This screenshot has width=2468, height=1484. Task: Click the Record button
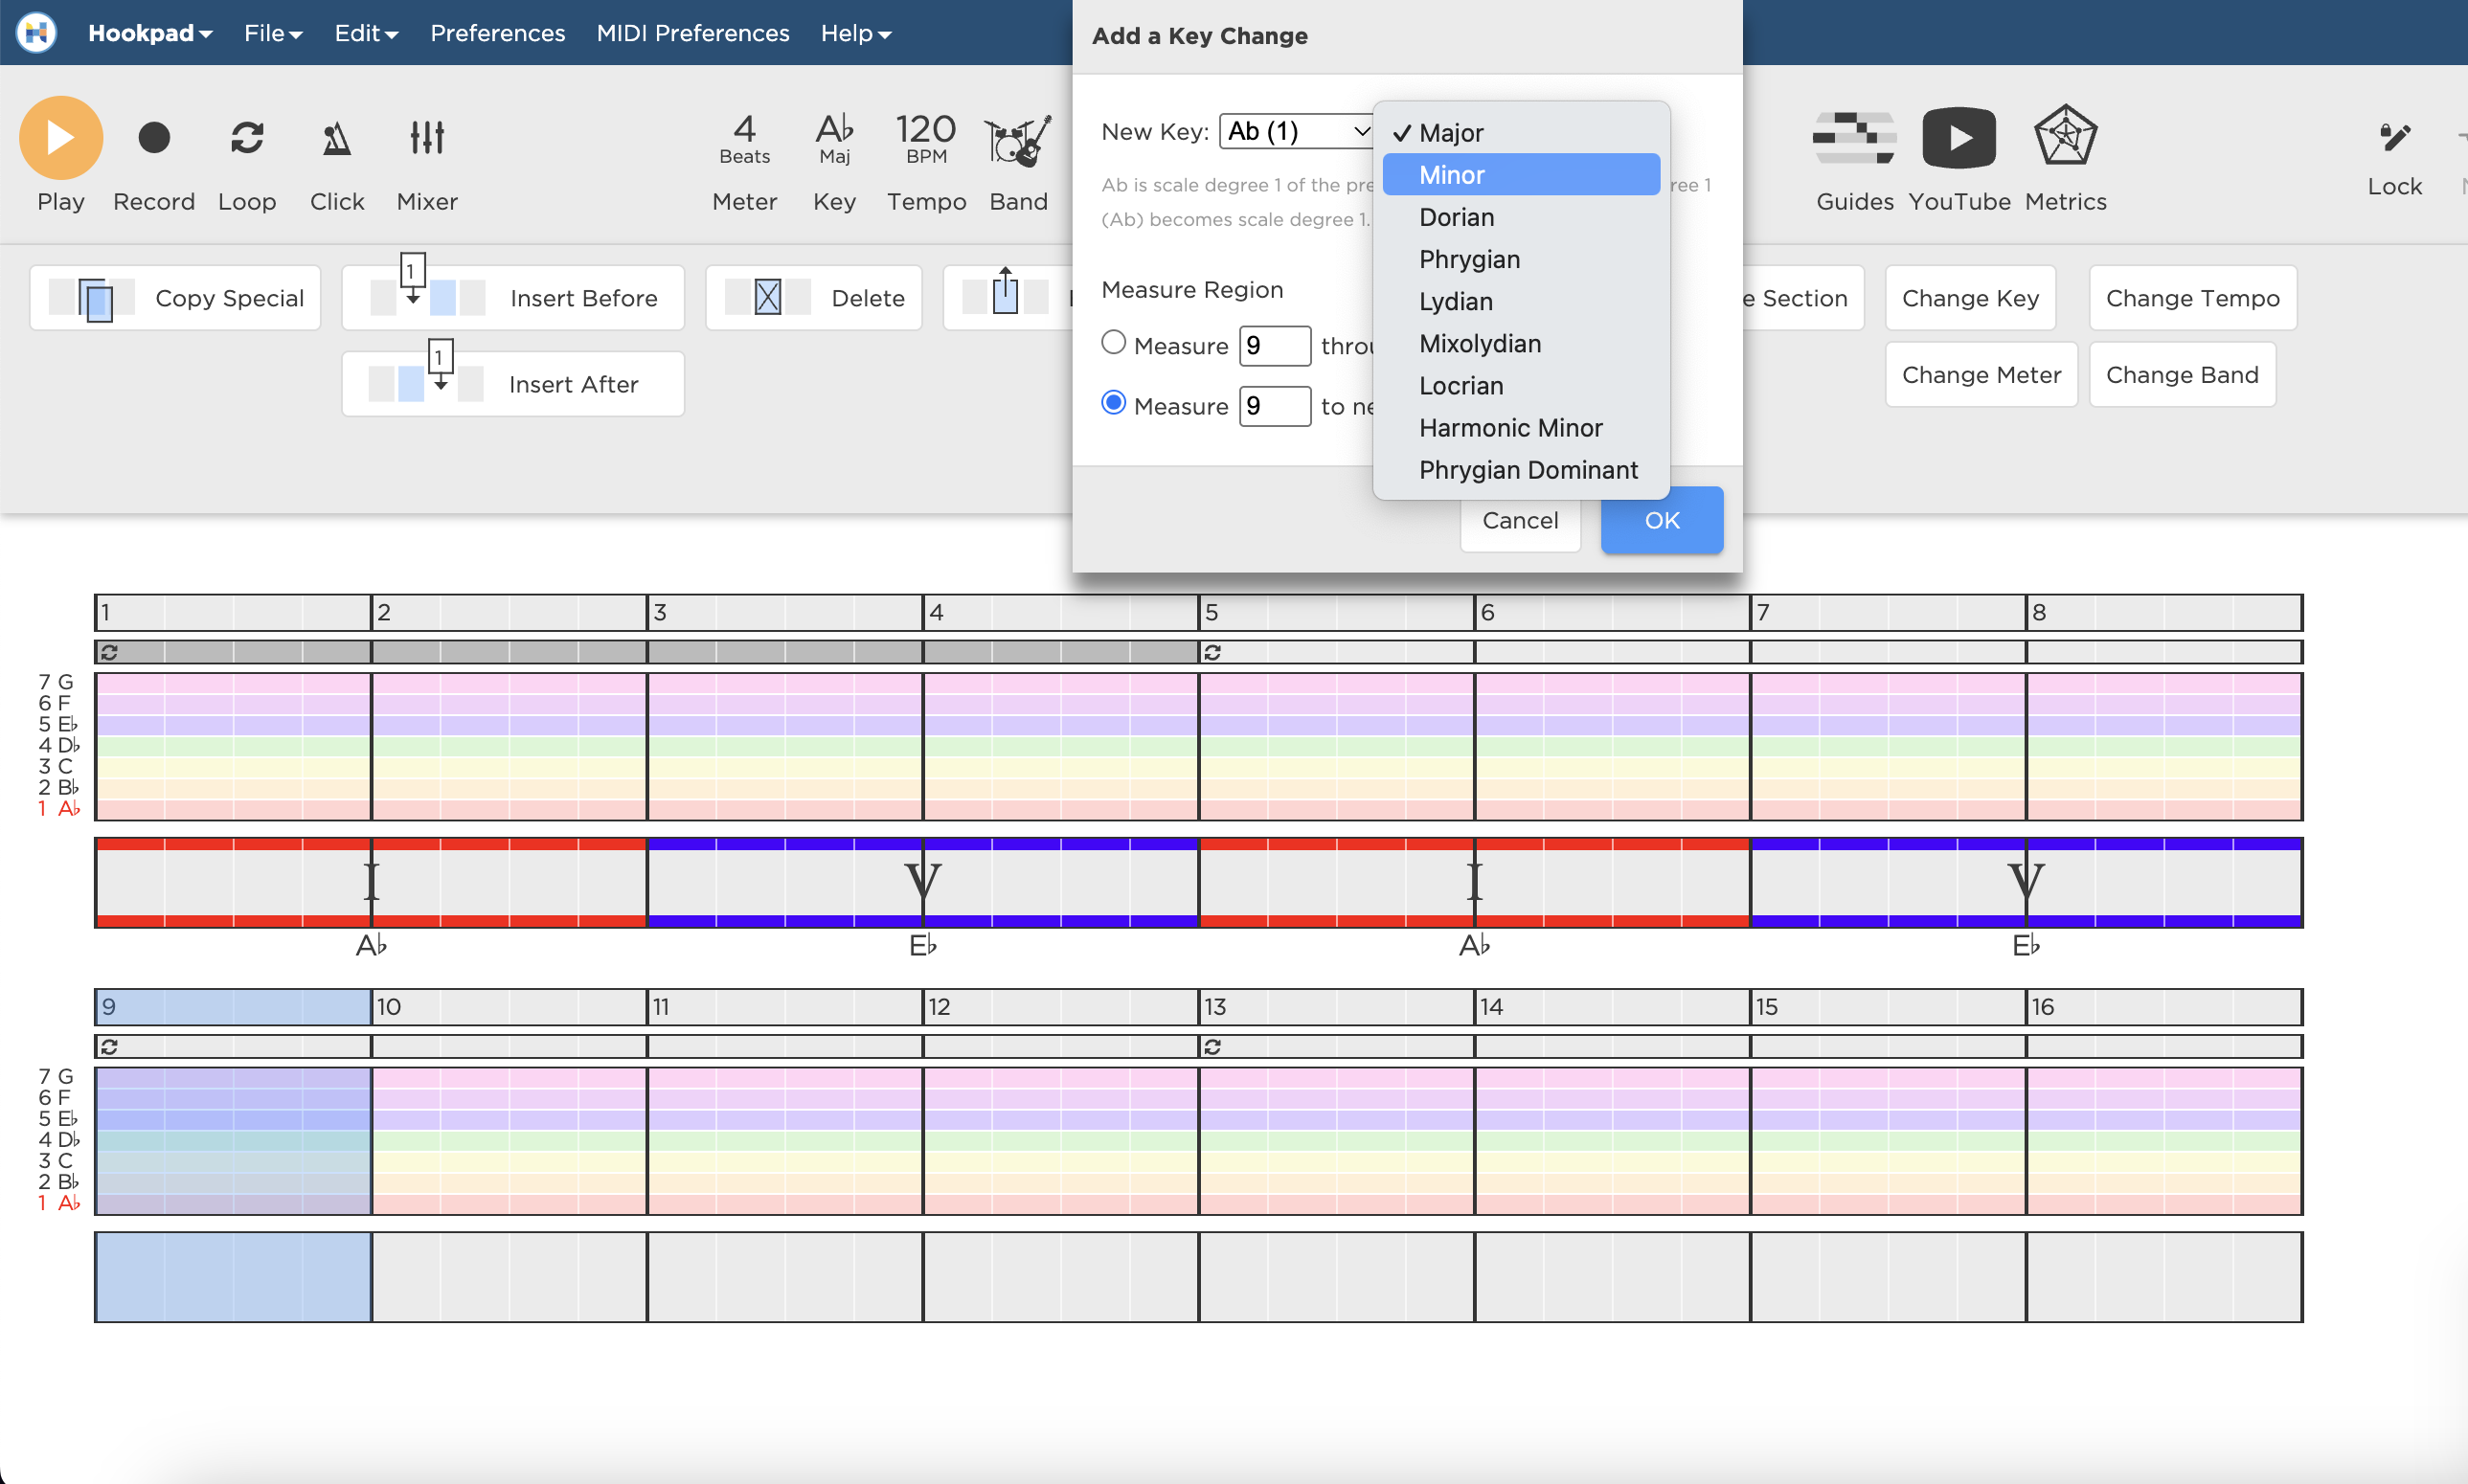pos(154,138)
